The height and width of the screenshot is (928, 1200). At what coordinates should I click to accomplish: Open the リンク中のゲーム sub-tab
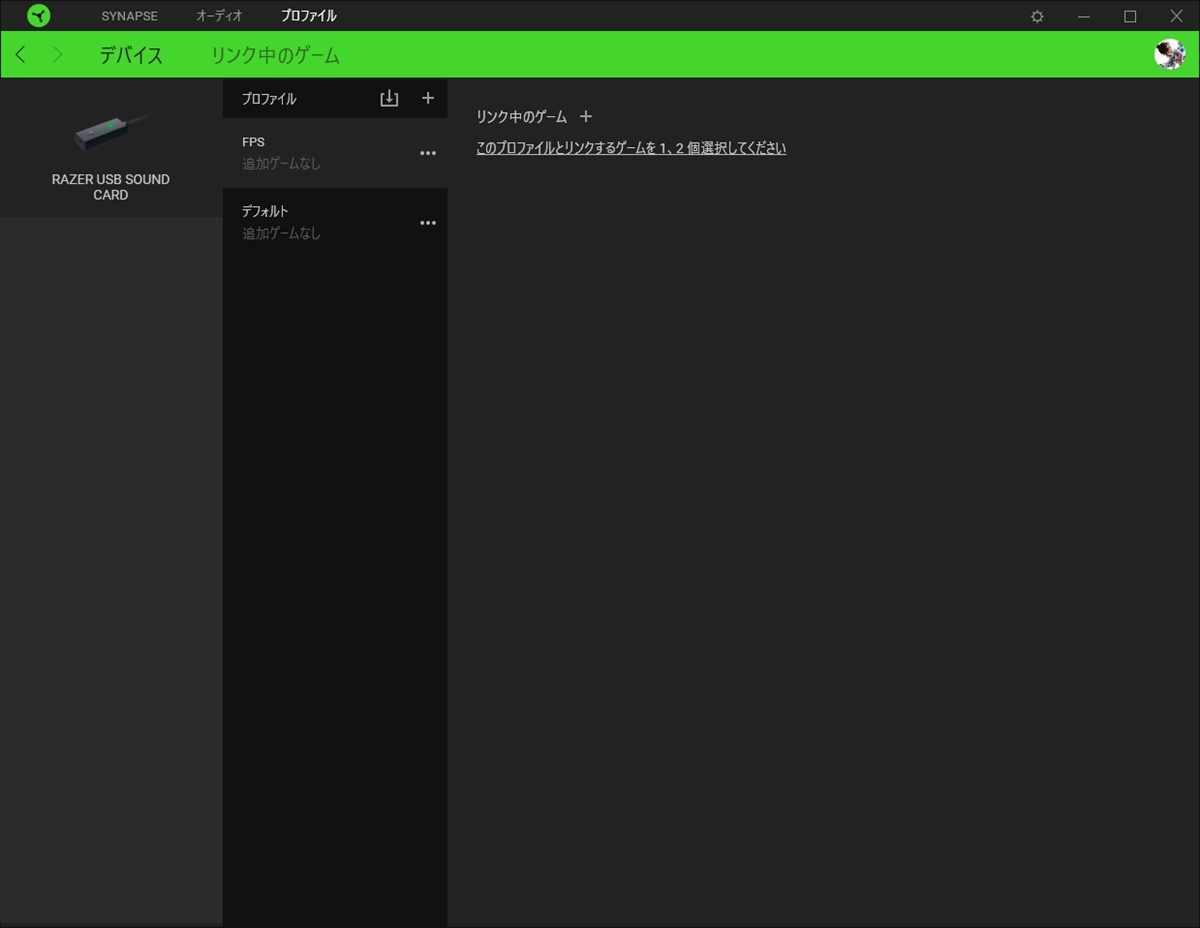point(275,56)
